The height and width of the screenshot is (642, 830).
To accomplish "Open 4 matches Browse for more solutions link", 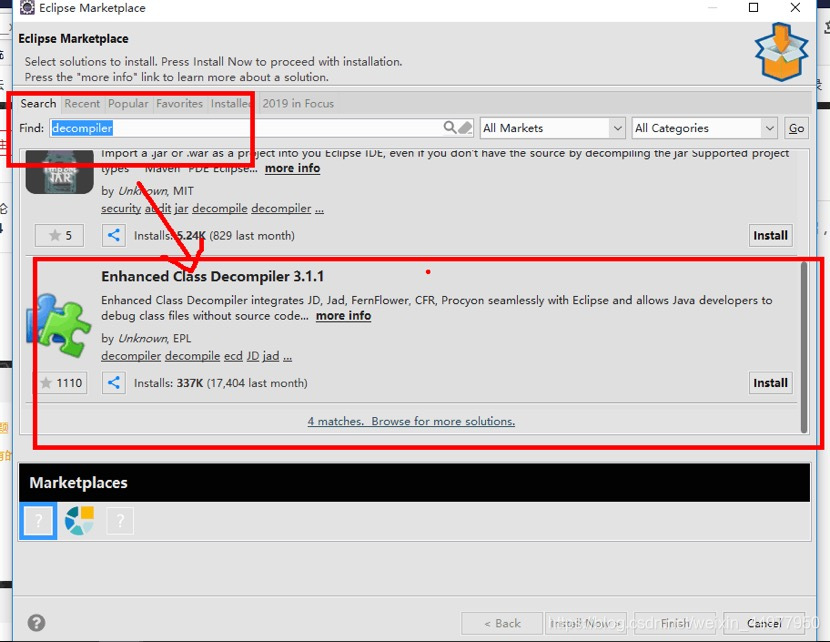I will (x=411, y=421).
